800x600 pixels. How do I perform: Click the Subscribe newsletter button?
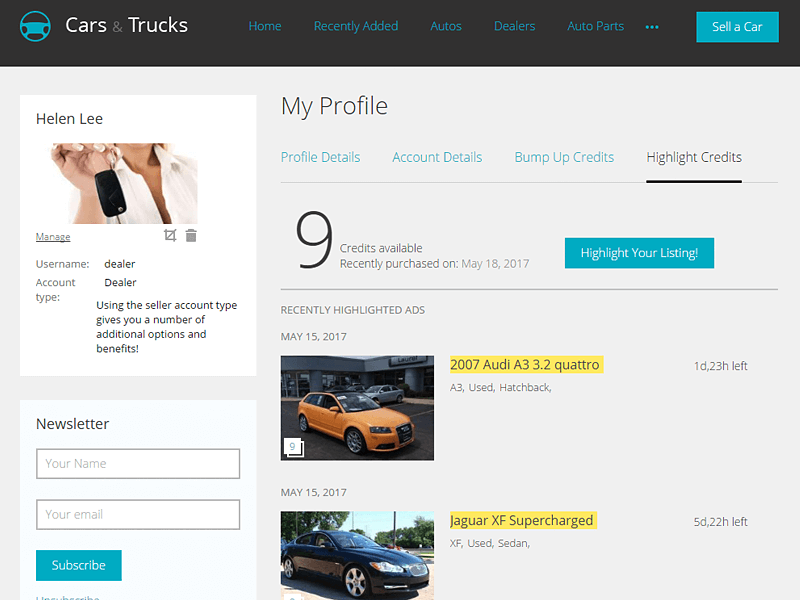pyautogui.click(x=79, y=565)
